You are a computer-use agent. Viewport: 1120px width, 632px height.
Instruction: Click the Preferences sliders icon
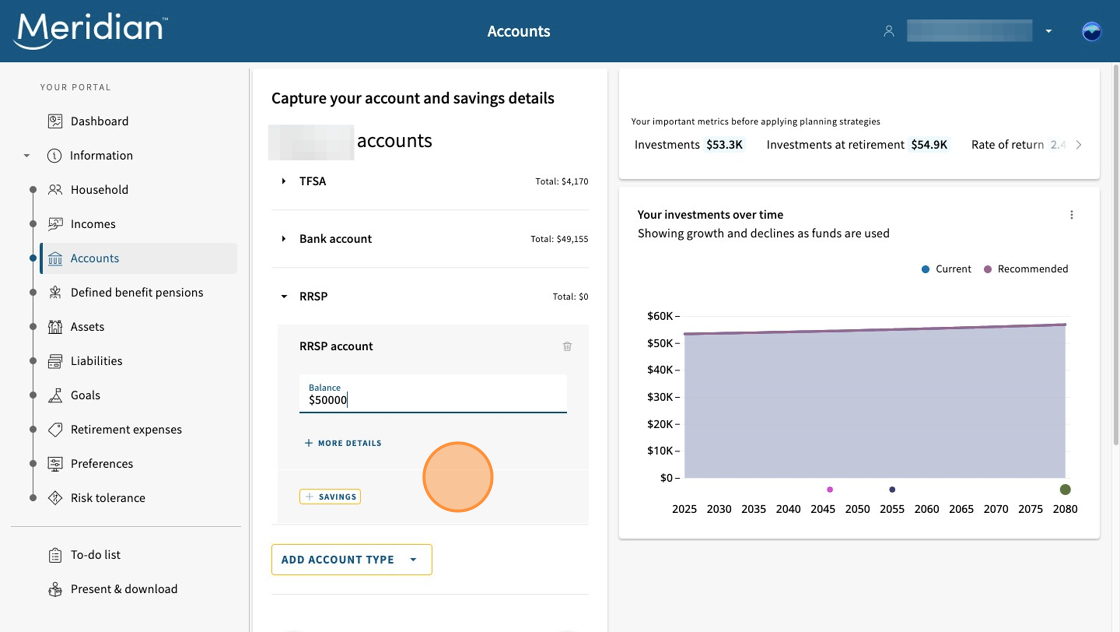pyautogui.click(x=55, y=464)
